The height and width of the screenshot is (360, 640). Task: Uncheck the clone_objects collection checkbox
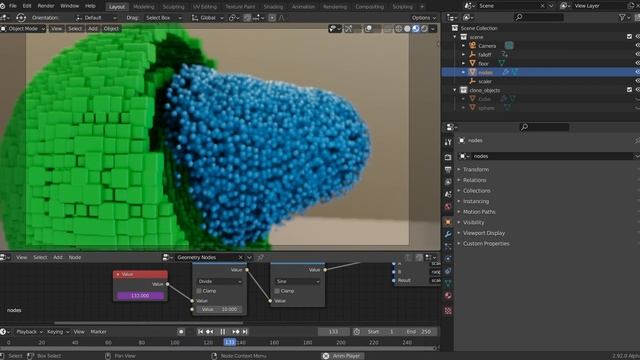point(629,90)
